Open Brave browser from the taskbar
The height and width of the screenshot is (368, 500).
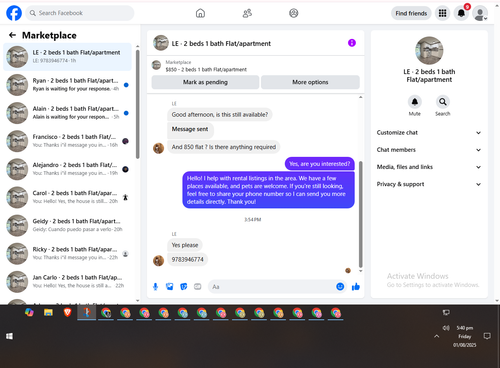point(68,313)
